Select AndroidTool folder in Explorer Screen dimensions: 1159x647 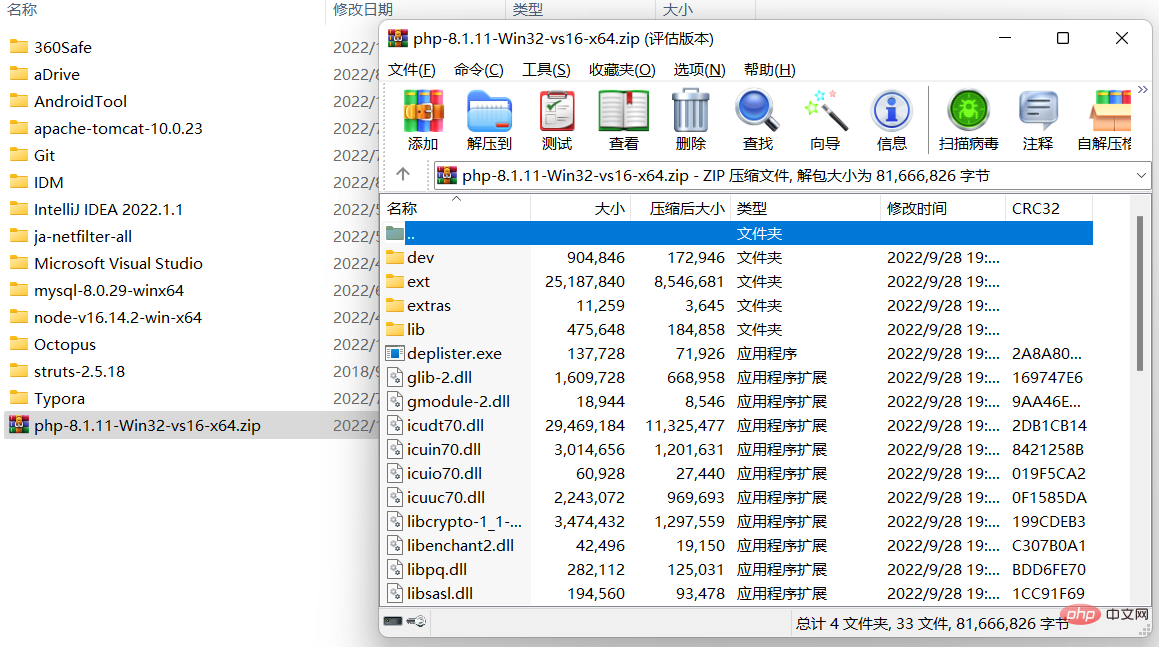click(x=80, y=101)
